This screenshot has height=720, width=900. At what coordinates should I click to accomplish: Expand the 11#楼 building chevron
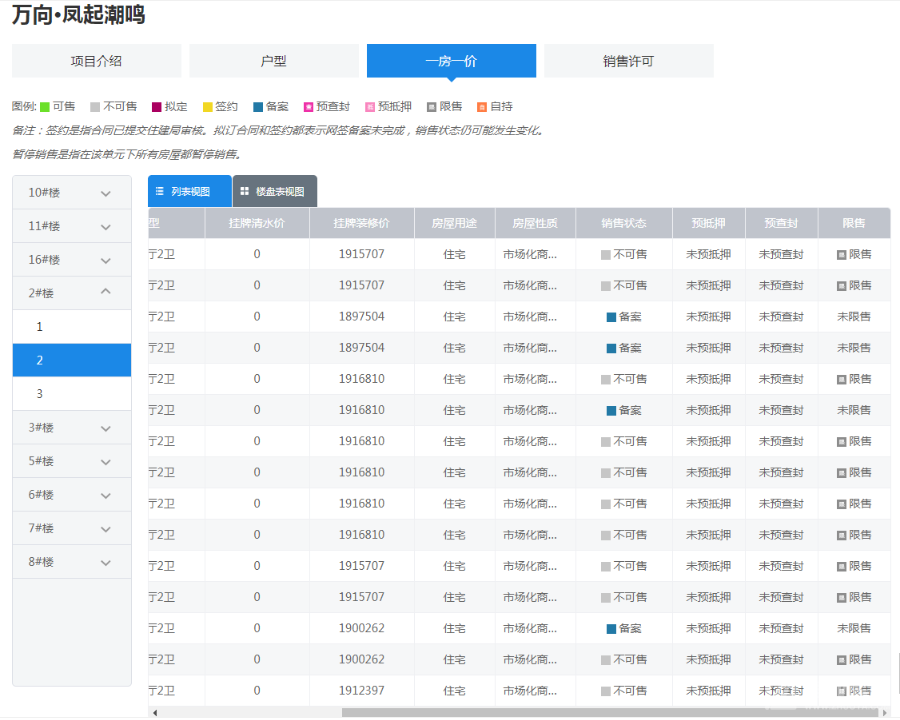(106, 227)
